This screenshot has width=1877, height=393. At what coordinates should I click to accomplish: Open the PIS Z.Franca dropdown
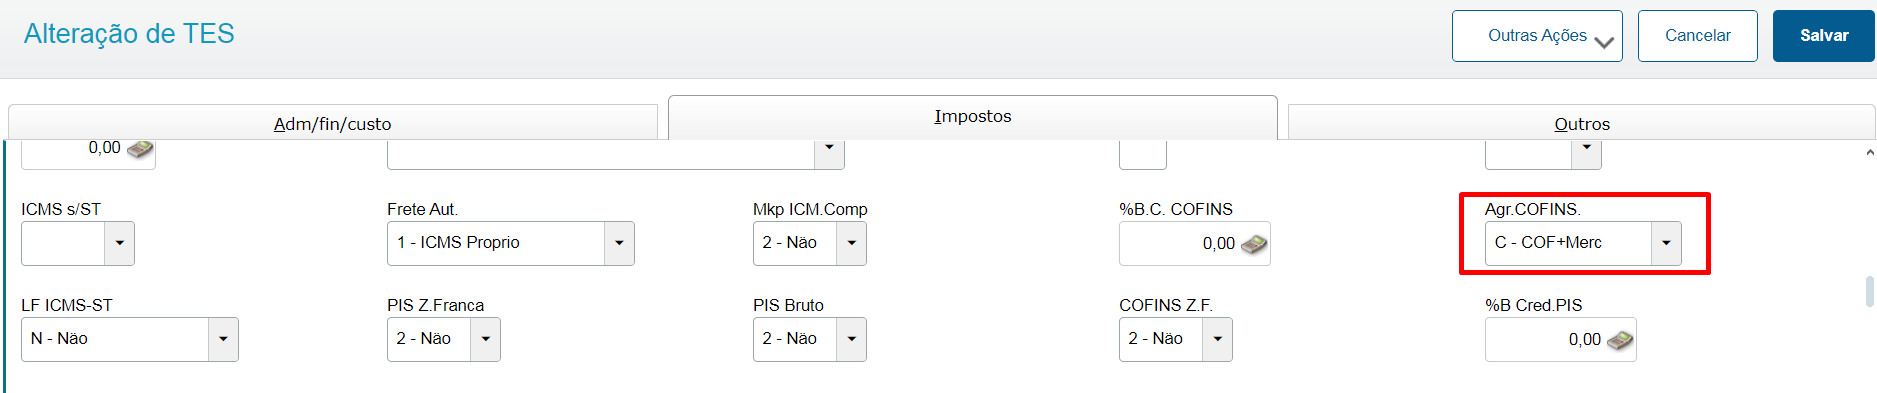point(485,339)
